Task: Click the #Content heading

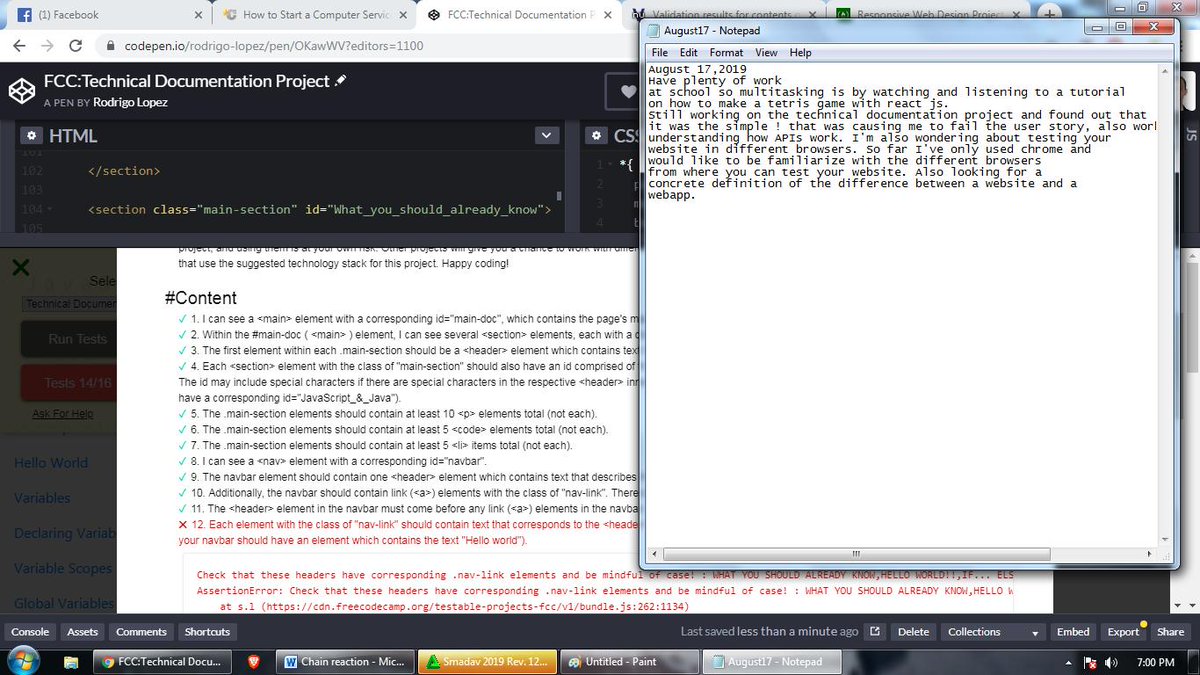Action: tap(200, 298)
